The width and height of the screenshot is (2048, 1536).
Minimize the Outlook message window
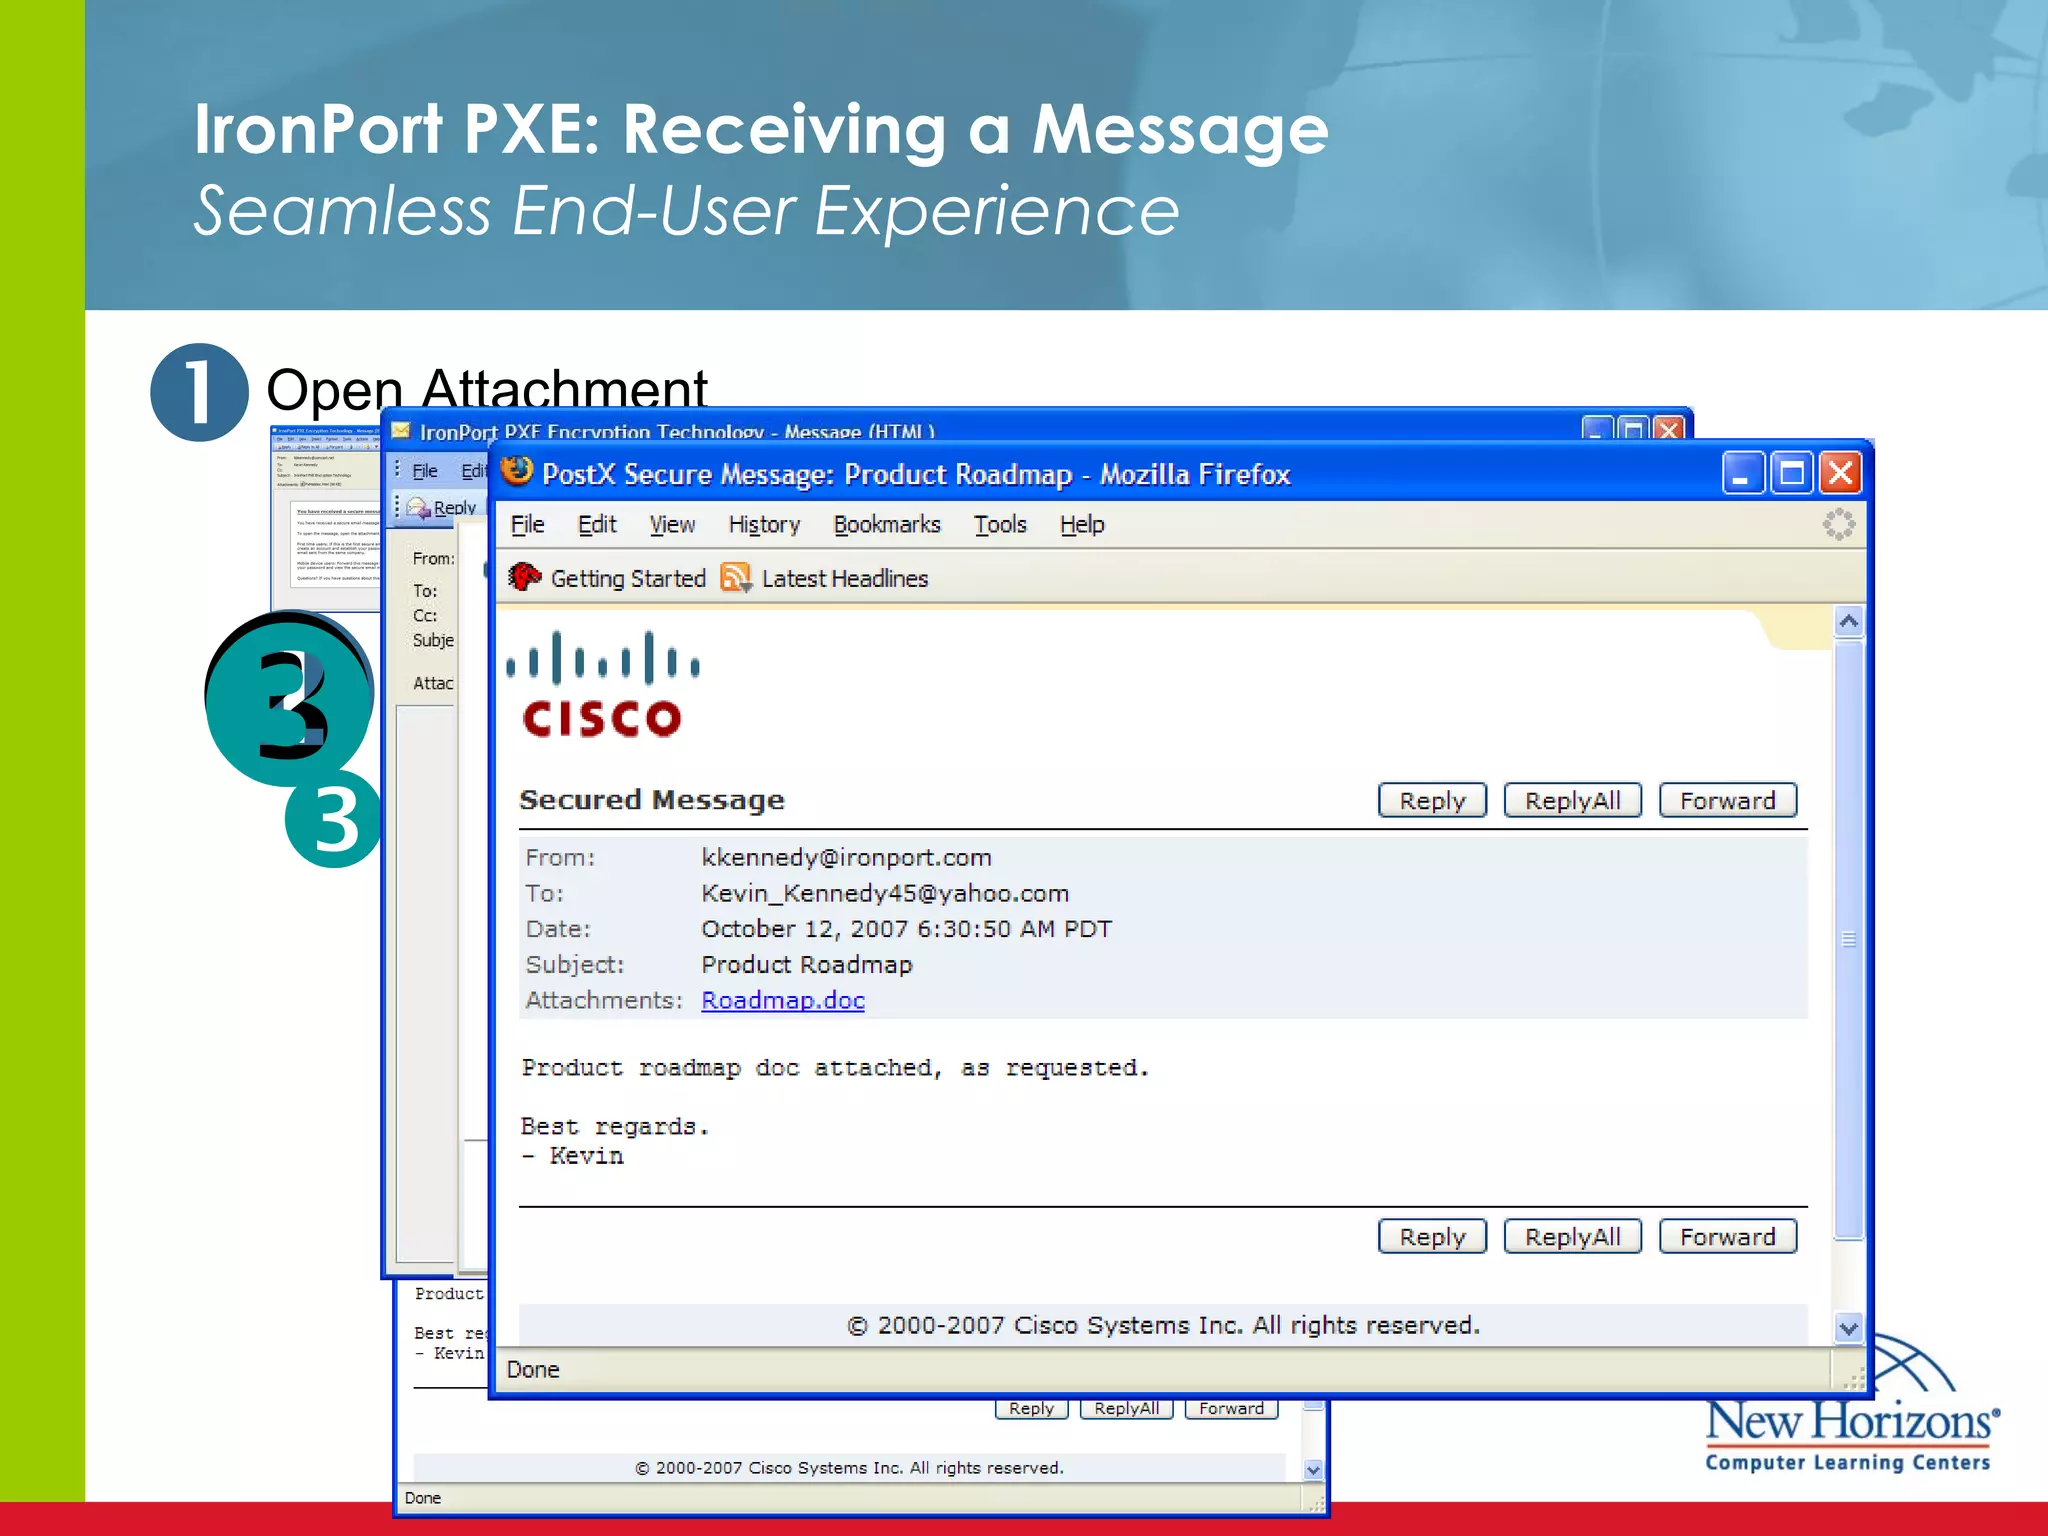[x=1597, y=431]
